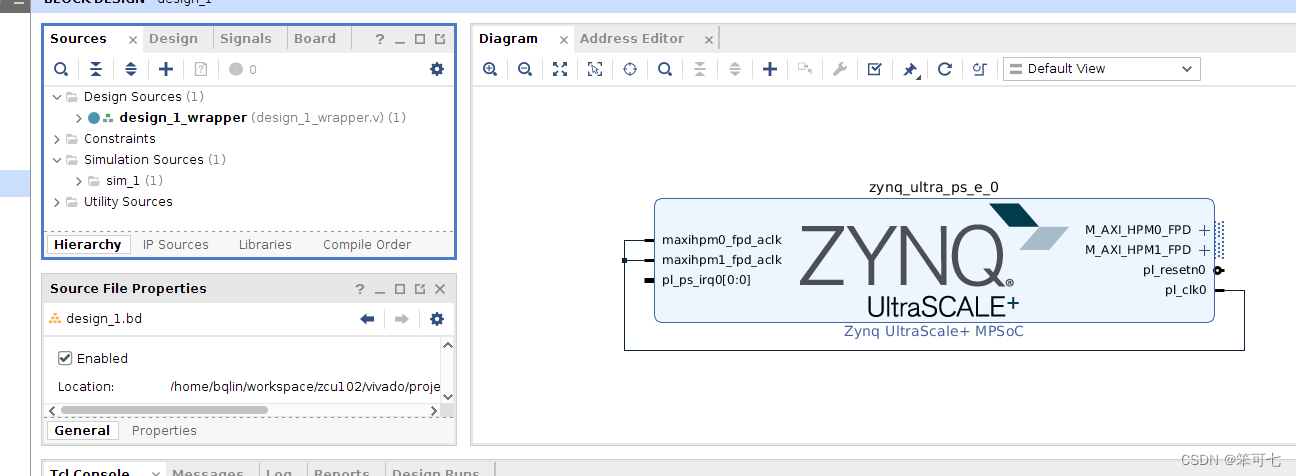Close the Sources tab
Screen dimensions: 1296x476
pyautogui.click(x=133, y=40)
